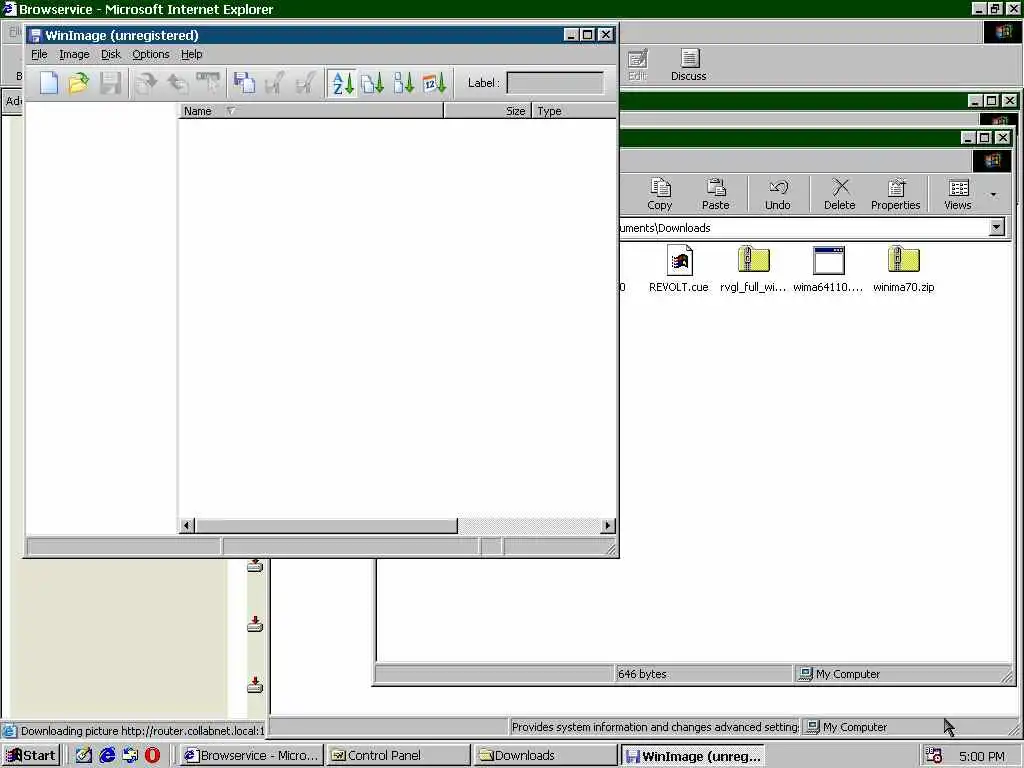The width and height of the screenshot is (1024, 768).
Task: Open the Disk menu in WinImage
Action: click(x=111, y=54)
